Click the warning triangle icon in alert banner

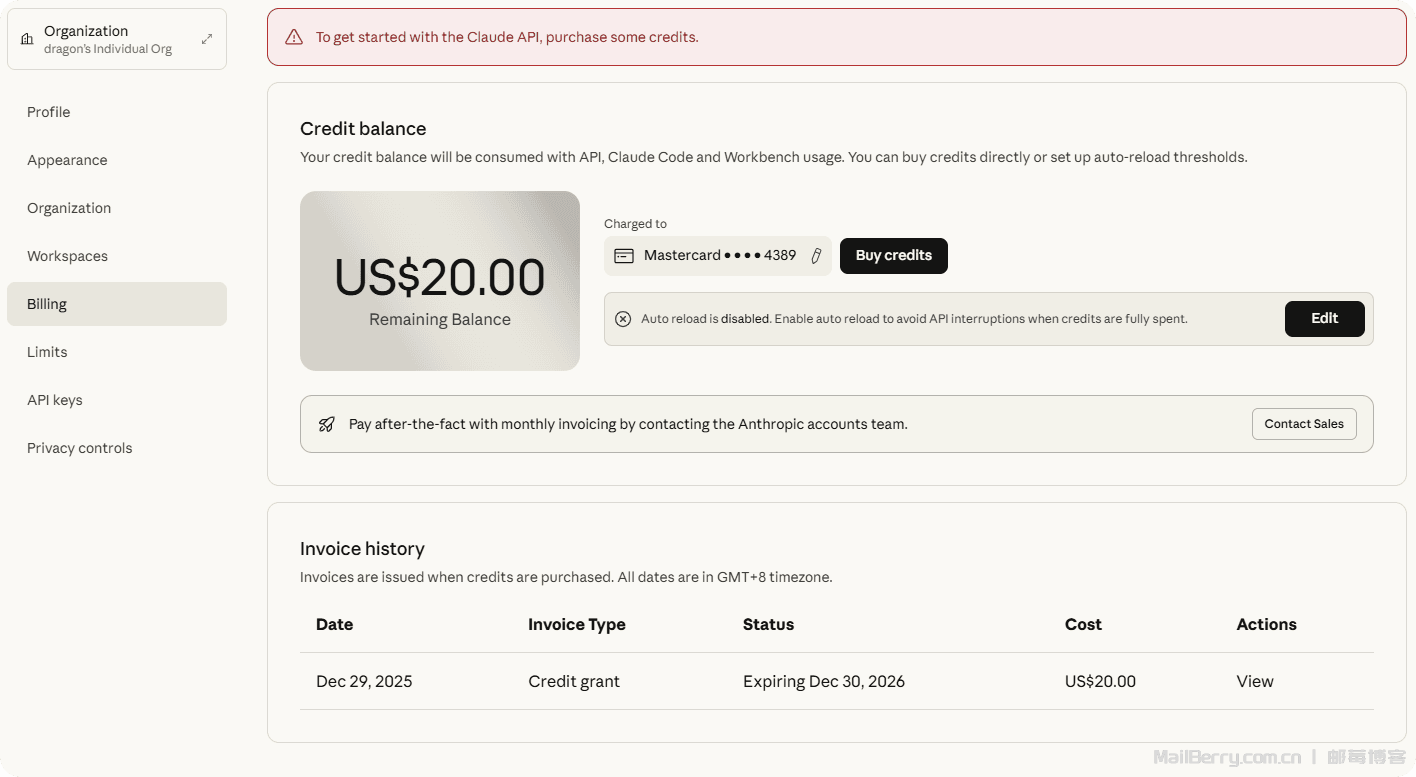294,37
